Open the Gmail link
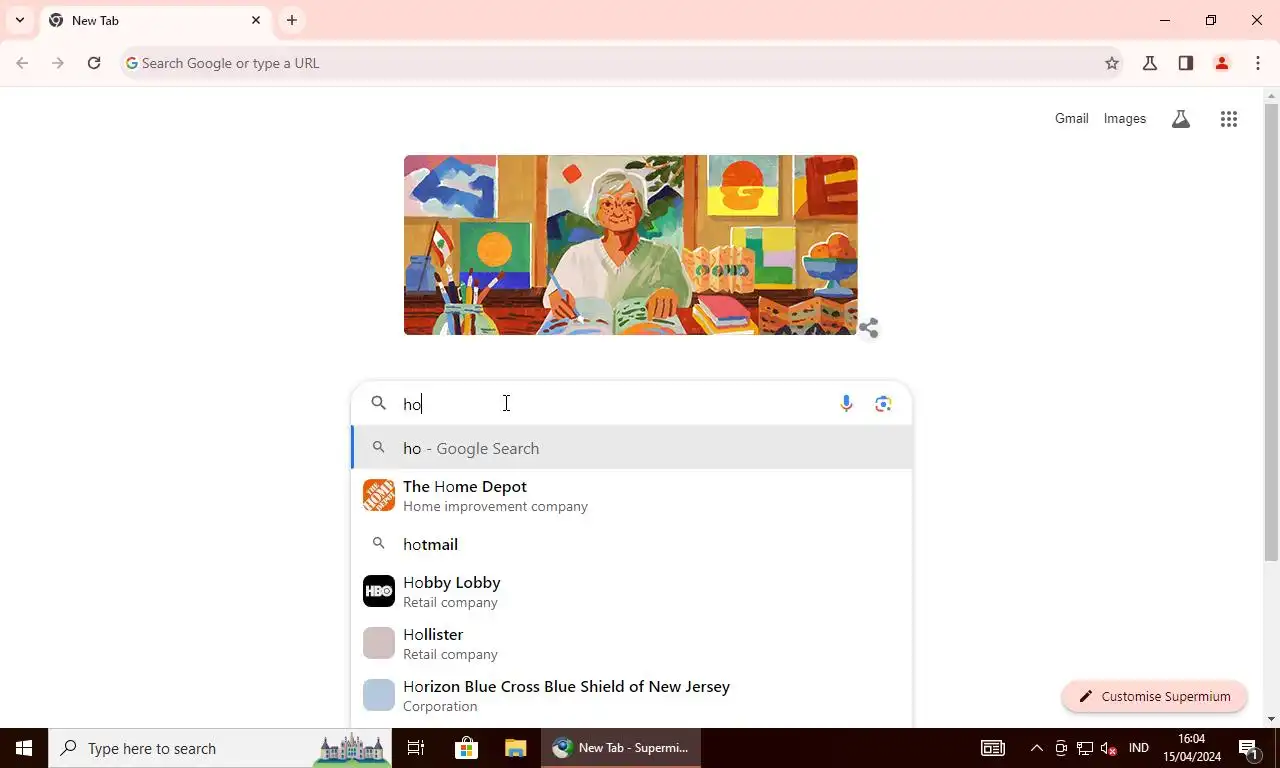This screenshot has height=768, width=1280. [x=1071, y=118]
